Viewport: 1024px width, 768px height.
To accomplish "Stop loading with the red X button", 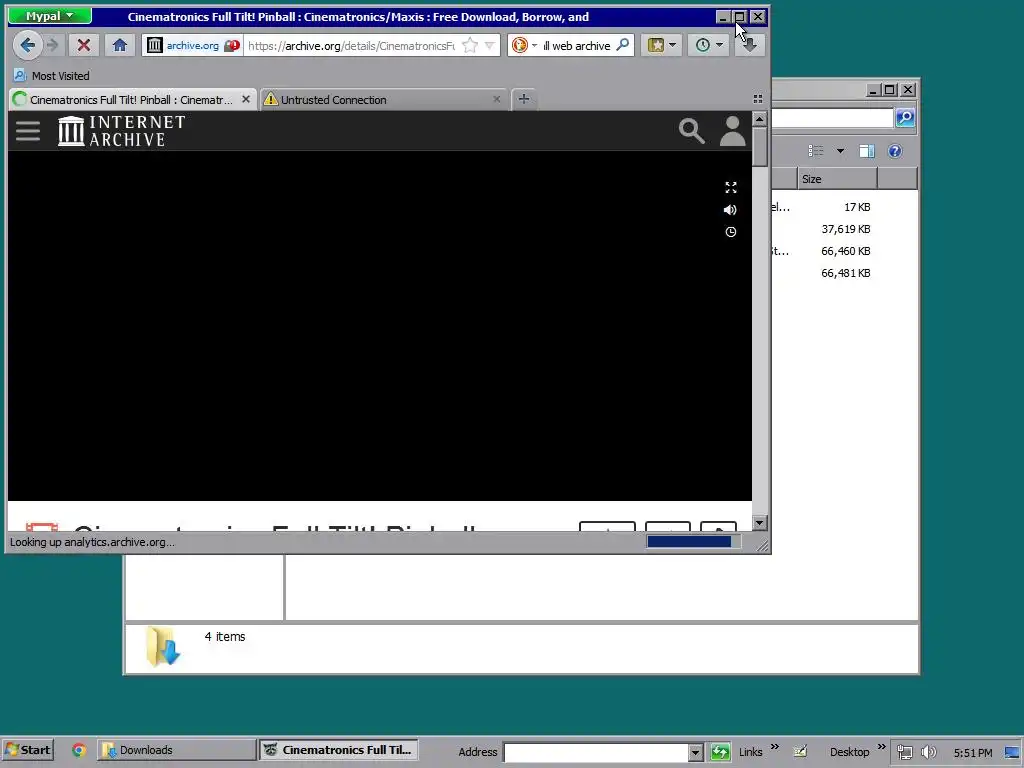I will (x=84, y=45).
